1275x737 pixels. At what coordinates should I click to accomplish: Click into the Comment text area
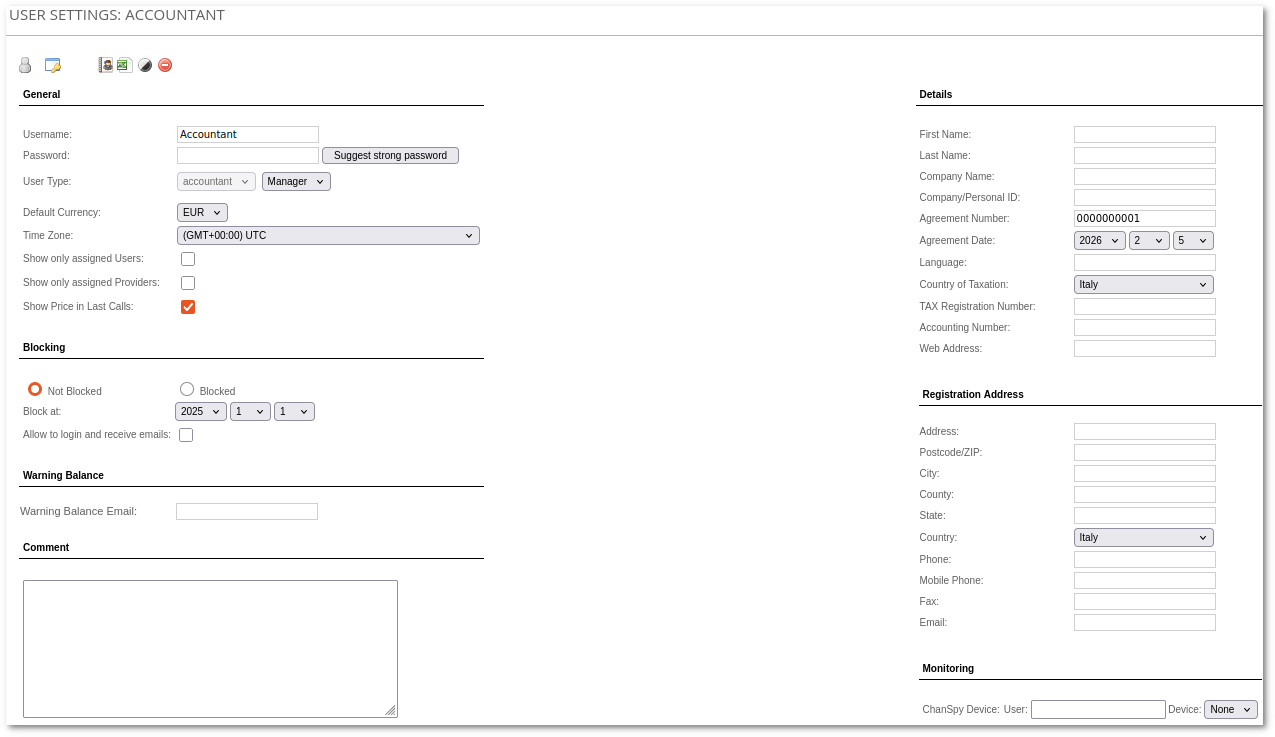pyautogui.click(x=210, y=648)
